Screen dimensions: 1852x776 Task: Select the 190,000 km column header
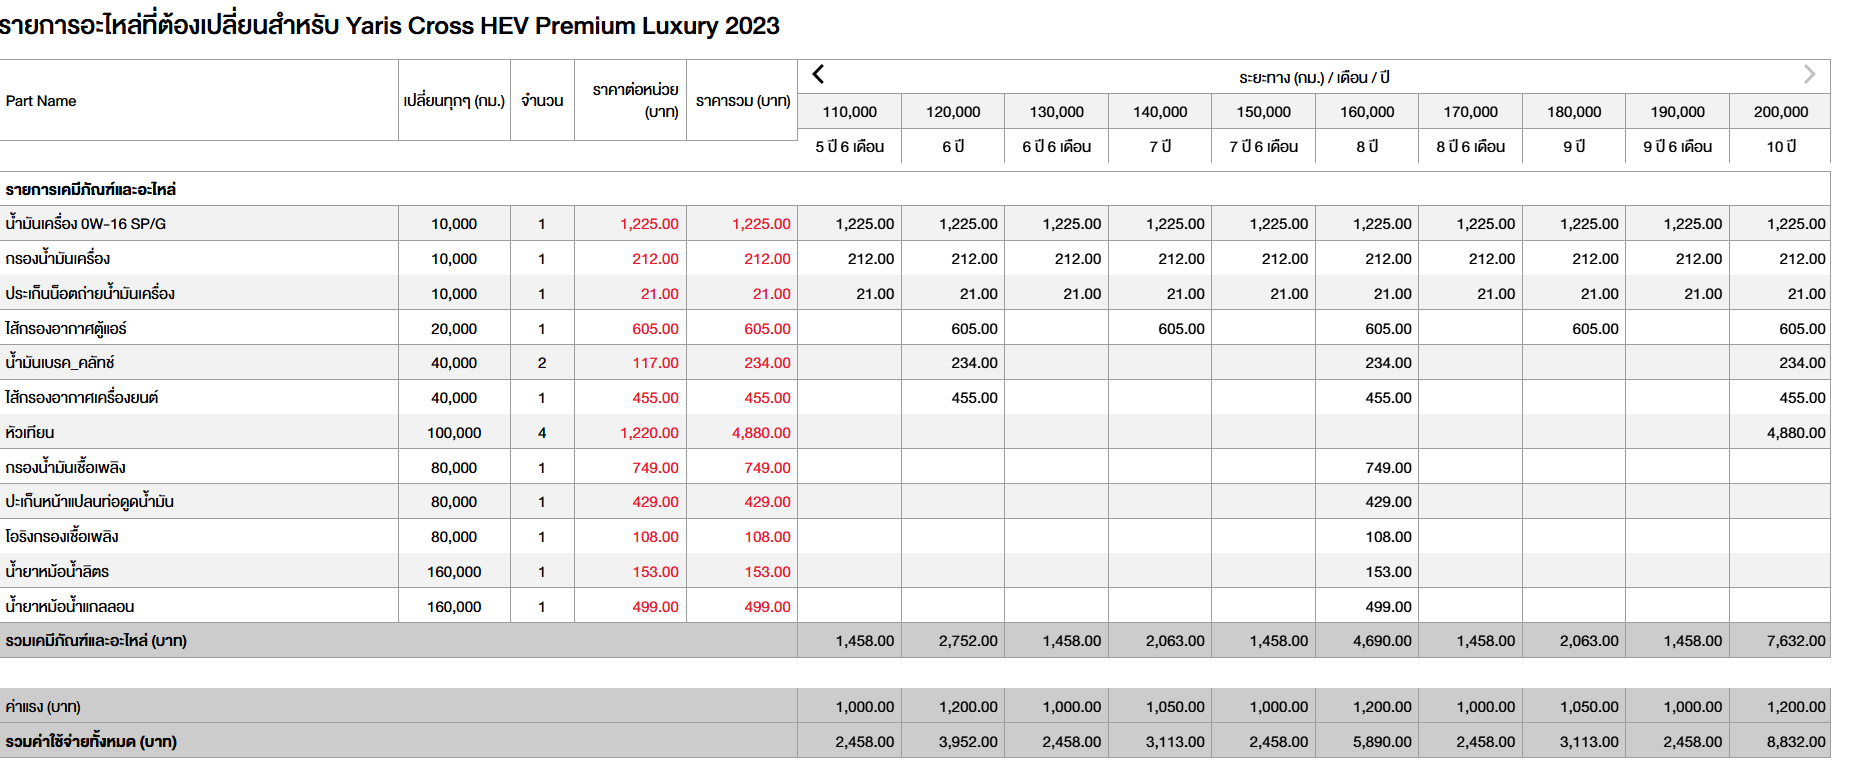[1678, 112]
